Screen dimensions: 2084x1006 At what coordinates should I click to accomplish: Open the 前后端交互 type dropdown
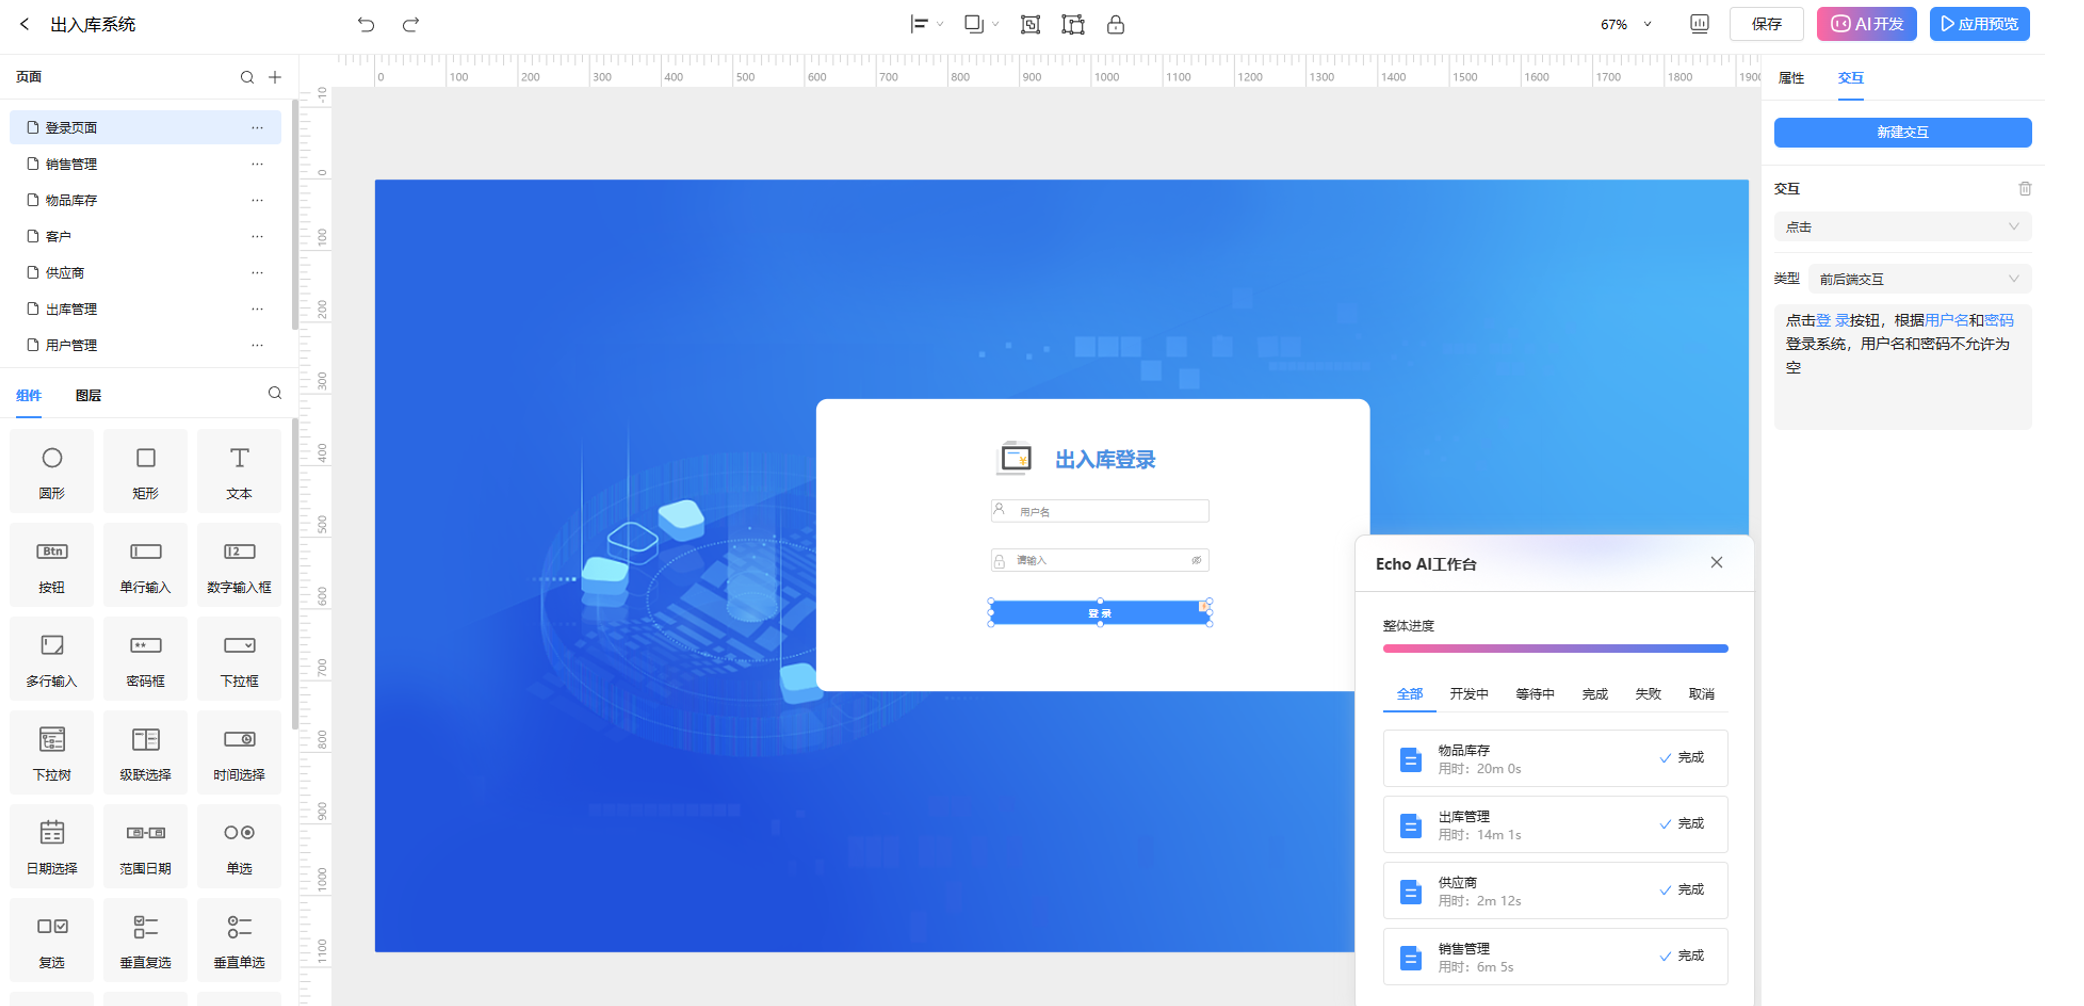[x=1918, y=279]
